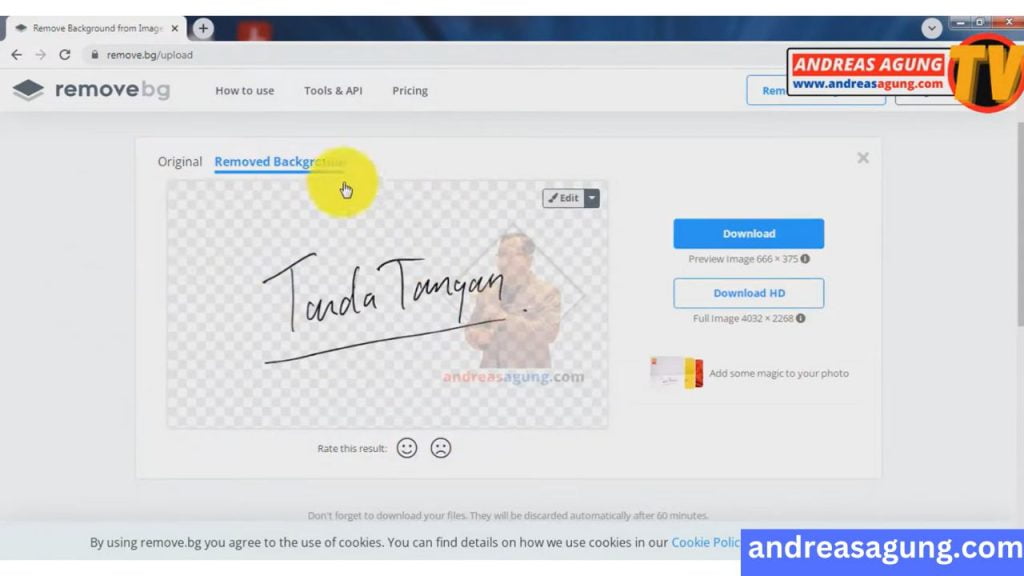Click the browser back arrow
The image size is (1024, 576).
tap(16, 56)
